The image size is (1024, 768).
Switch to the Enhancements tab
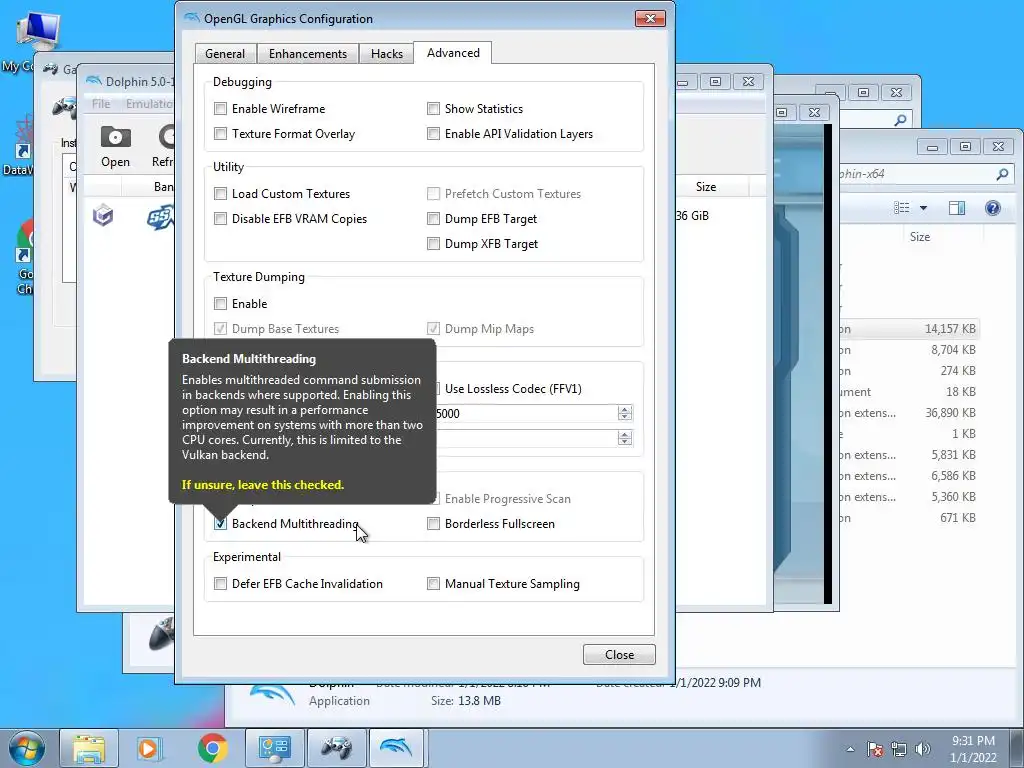[308, 54]
